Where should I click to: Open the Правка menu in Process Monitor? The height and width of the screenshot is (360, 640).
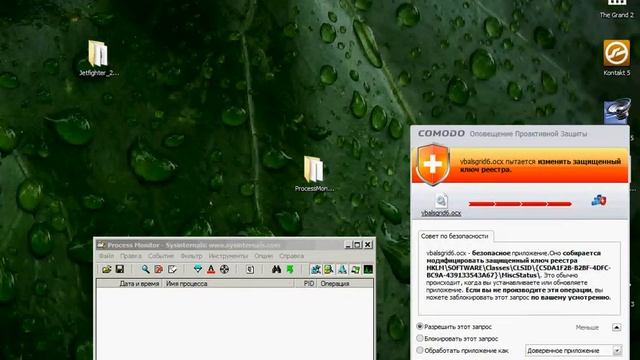click(131, 256)
